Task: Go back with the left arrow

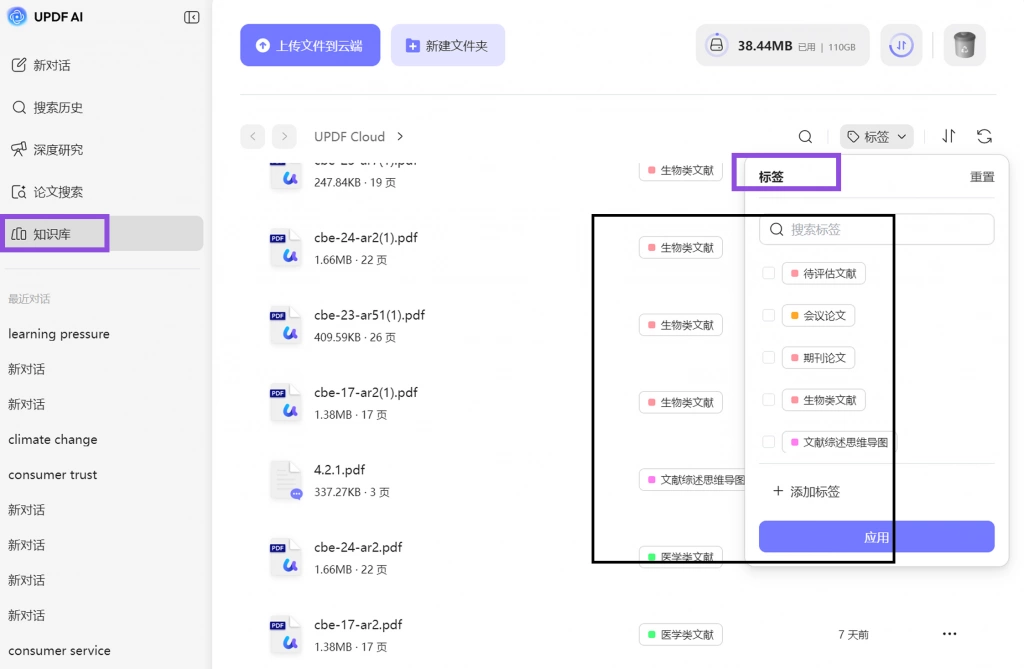Action: coord(253,137)
